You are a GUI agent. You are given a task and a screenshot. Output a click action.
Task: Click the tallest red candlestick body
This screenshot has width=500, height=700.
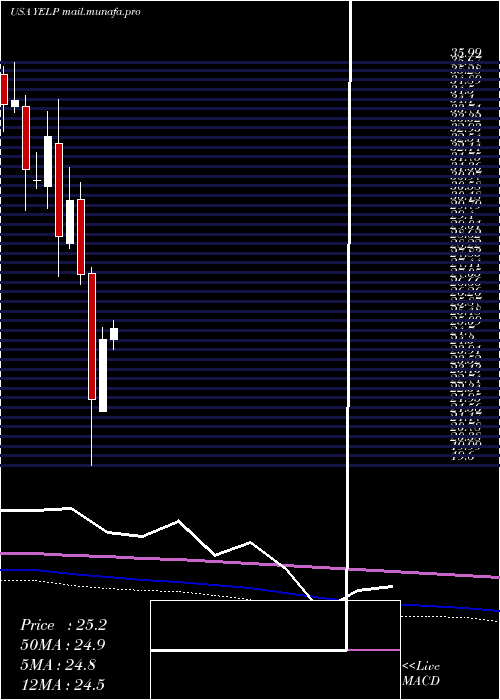(92, 336)
